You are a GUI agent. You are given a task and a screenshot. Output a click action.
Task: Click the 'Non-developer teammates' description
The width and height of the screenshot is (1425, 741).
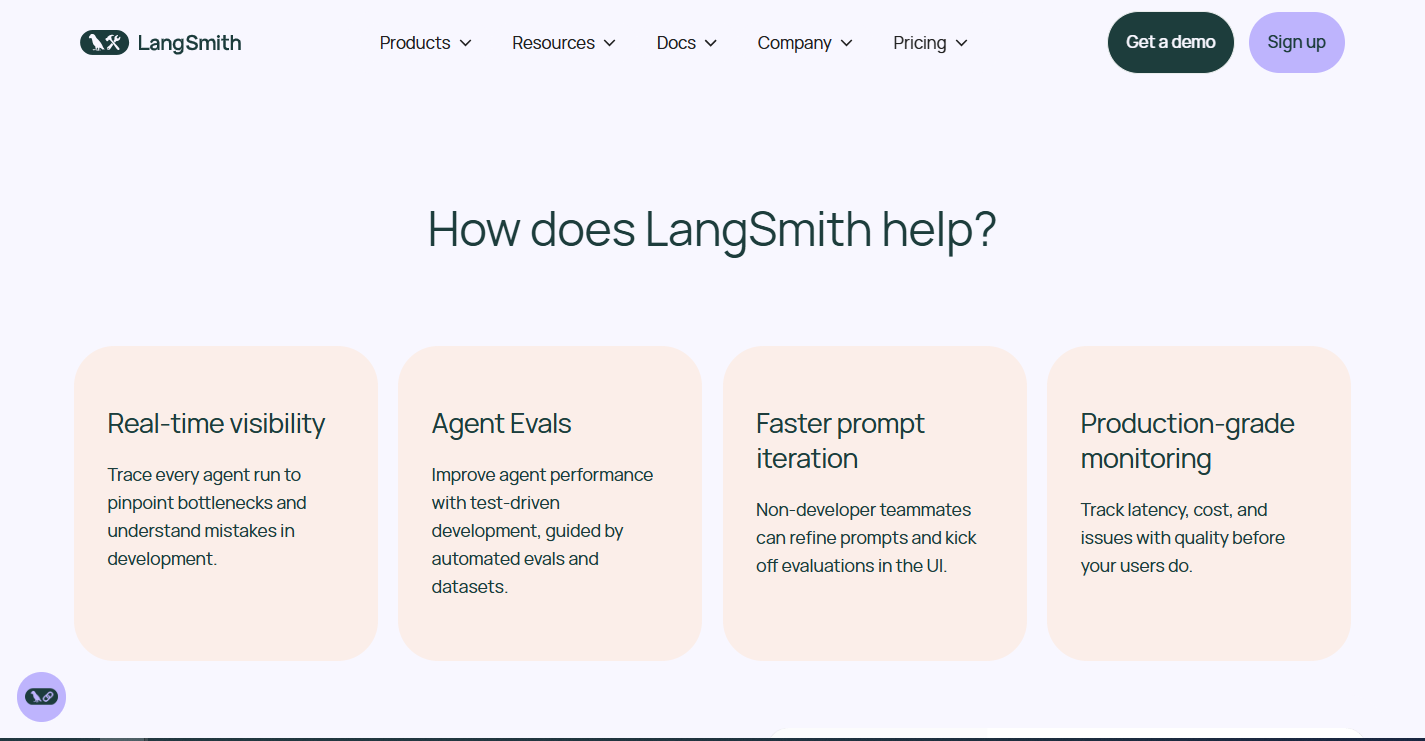866,538
